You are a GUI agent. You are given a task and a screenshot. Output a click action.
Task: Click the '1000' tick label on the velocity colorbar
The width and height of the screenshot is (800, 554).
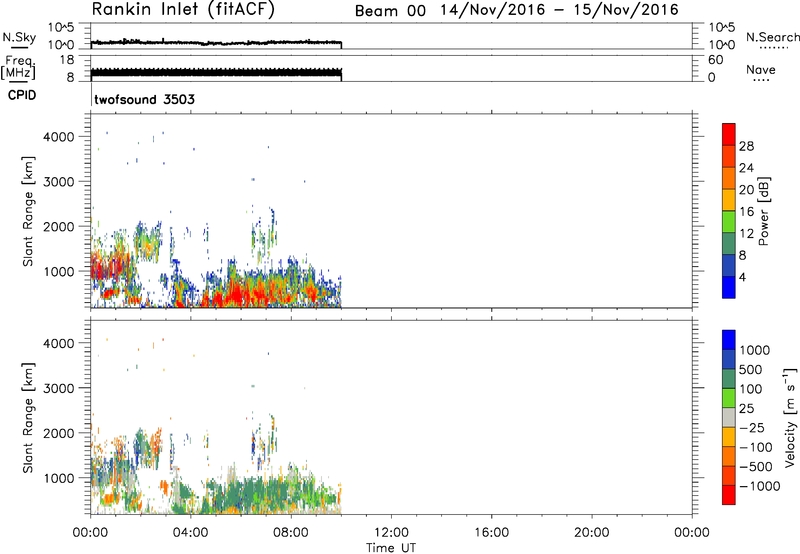[x=755, y=350]
